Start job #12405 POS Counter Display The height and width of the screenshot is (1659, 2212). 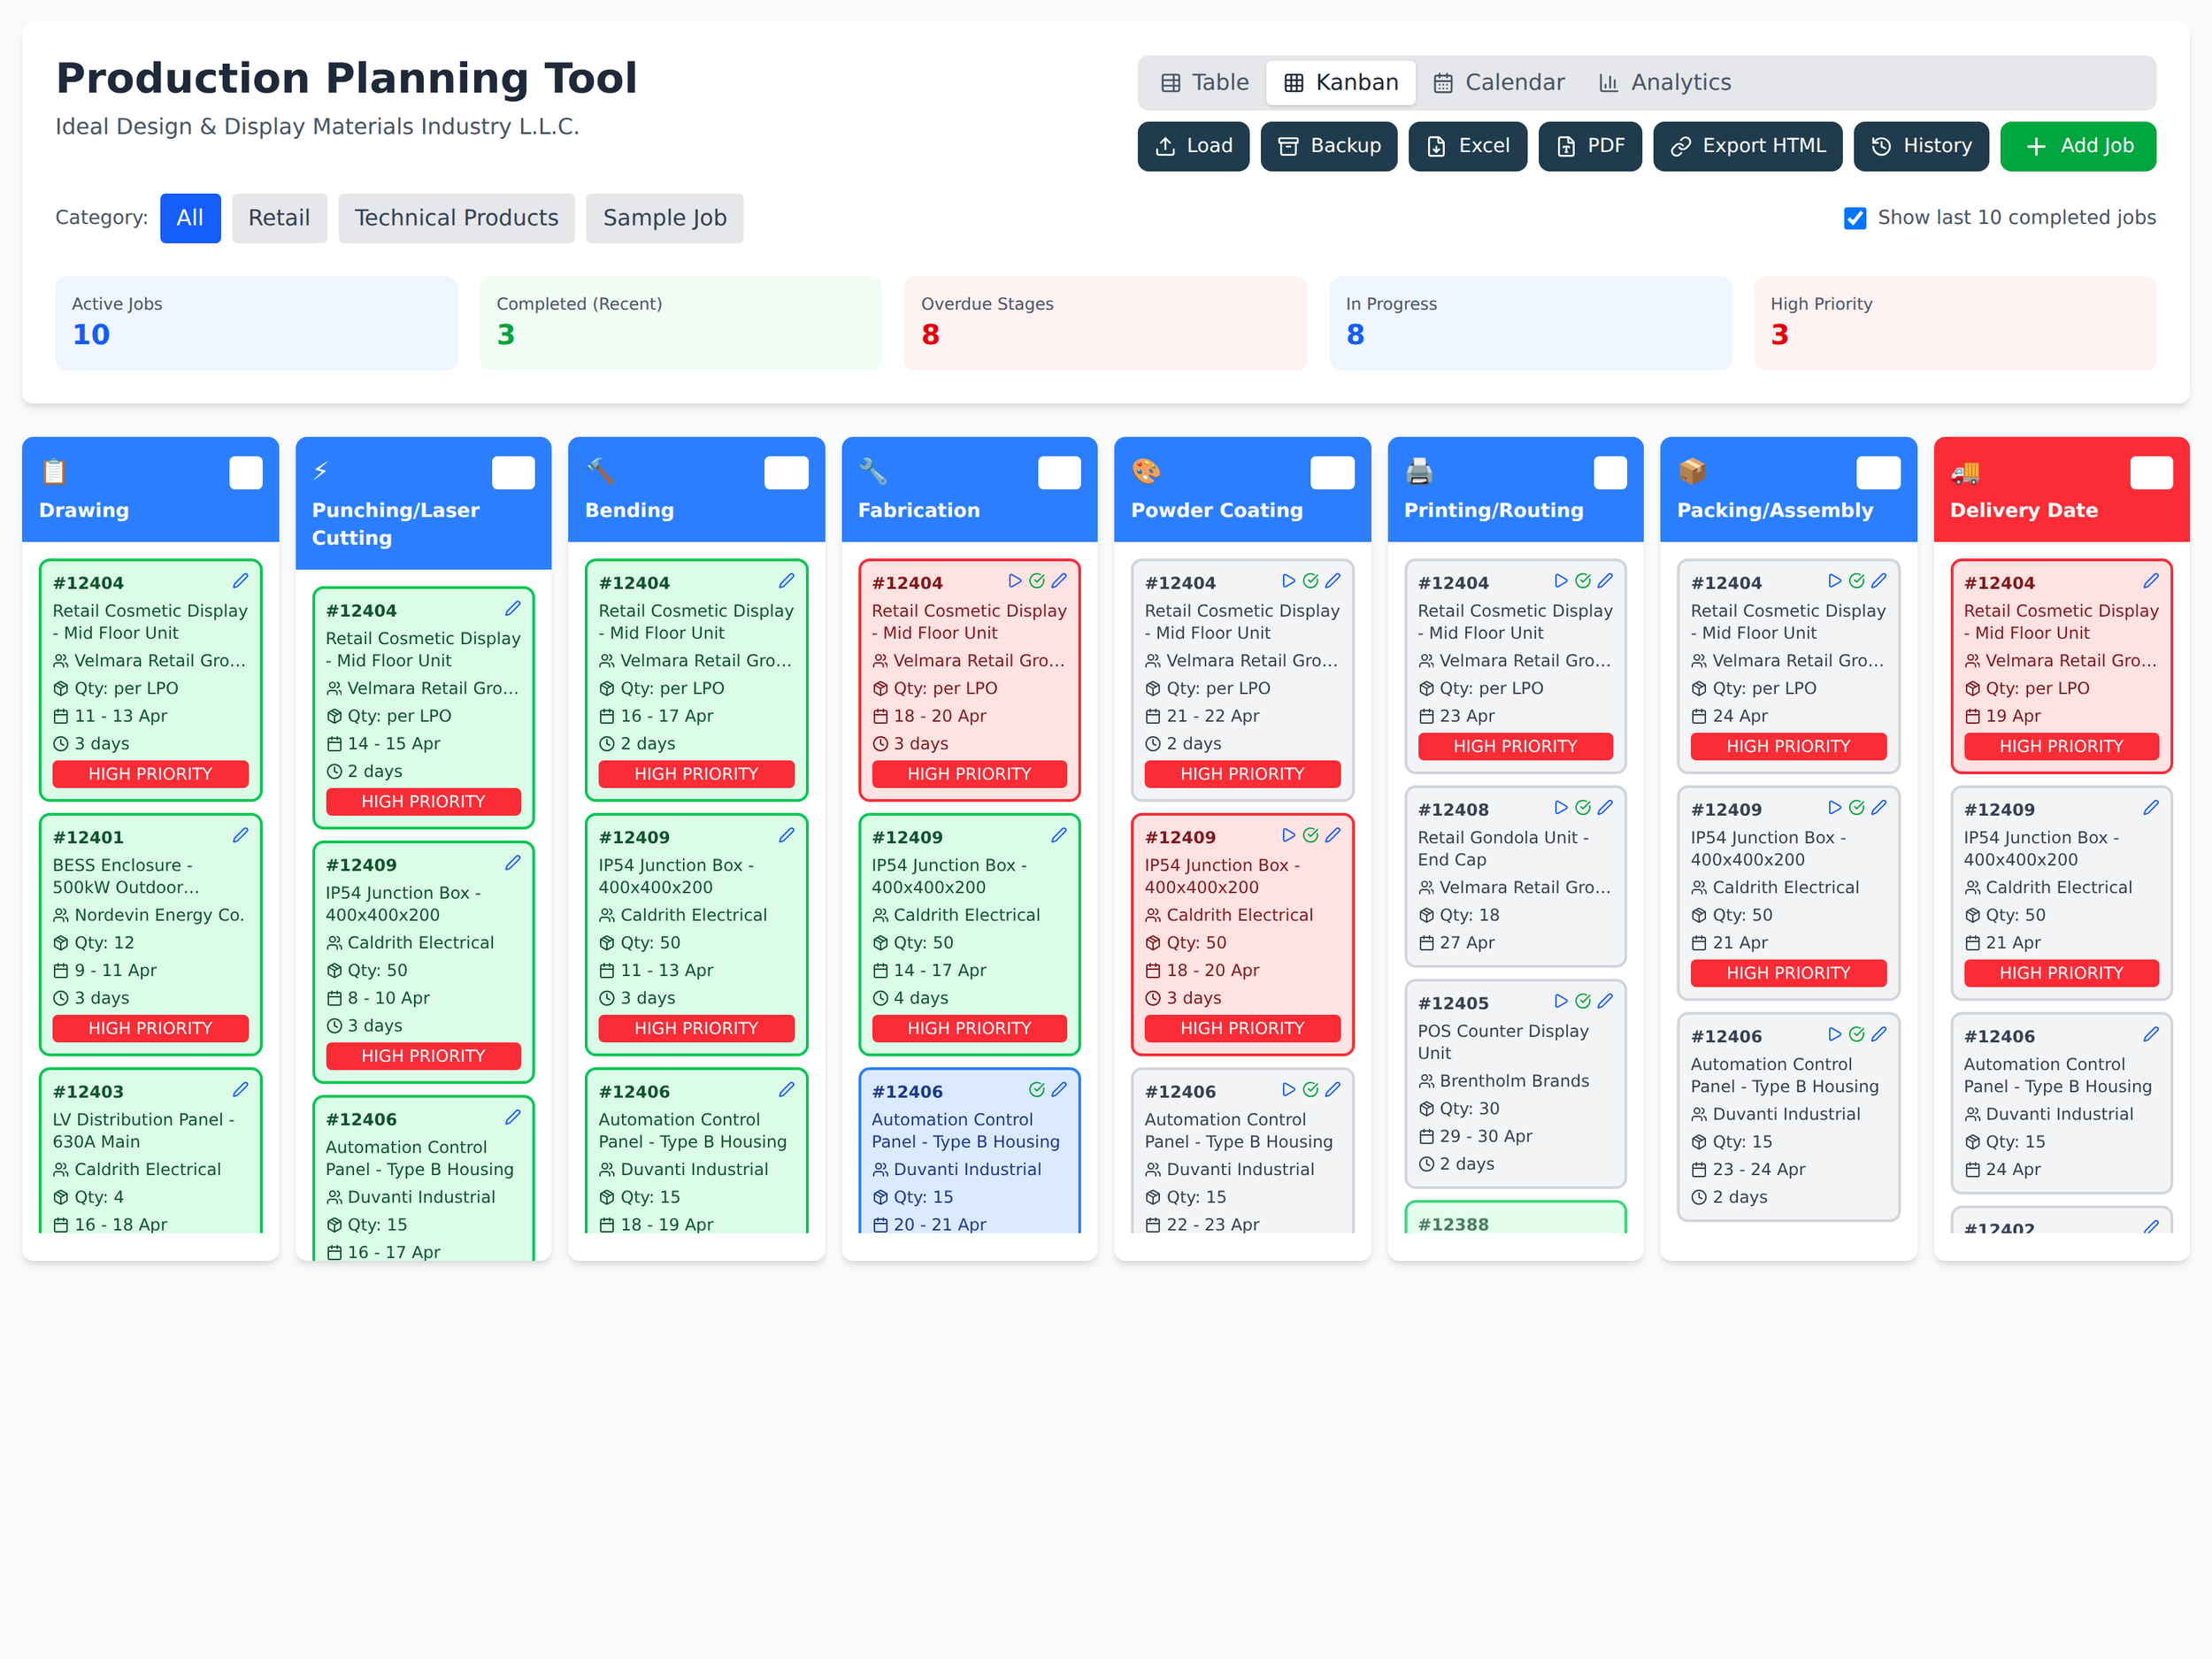[x=1561, y=1001]
